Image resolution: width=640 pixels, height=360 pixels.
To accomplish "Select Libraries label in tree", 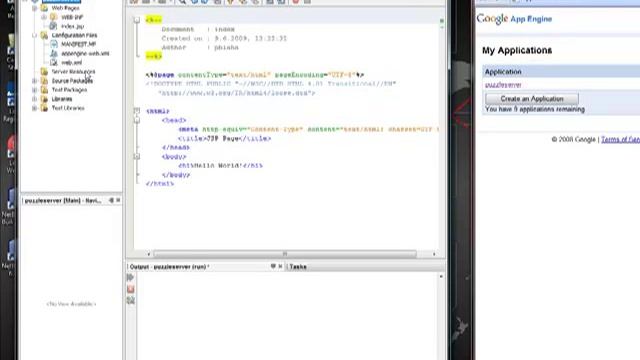I will point(62,99).
